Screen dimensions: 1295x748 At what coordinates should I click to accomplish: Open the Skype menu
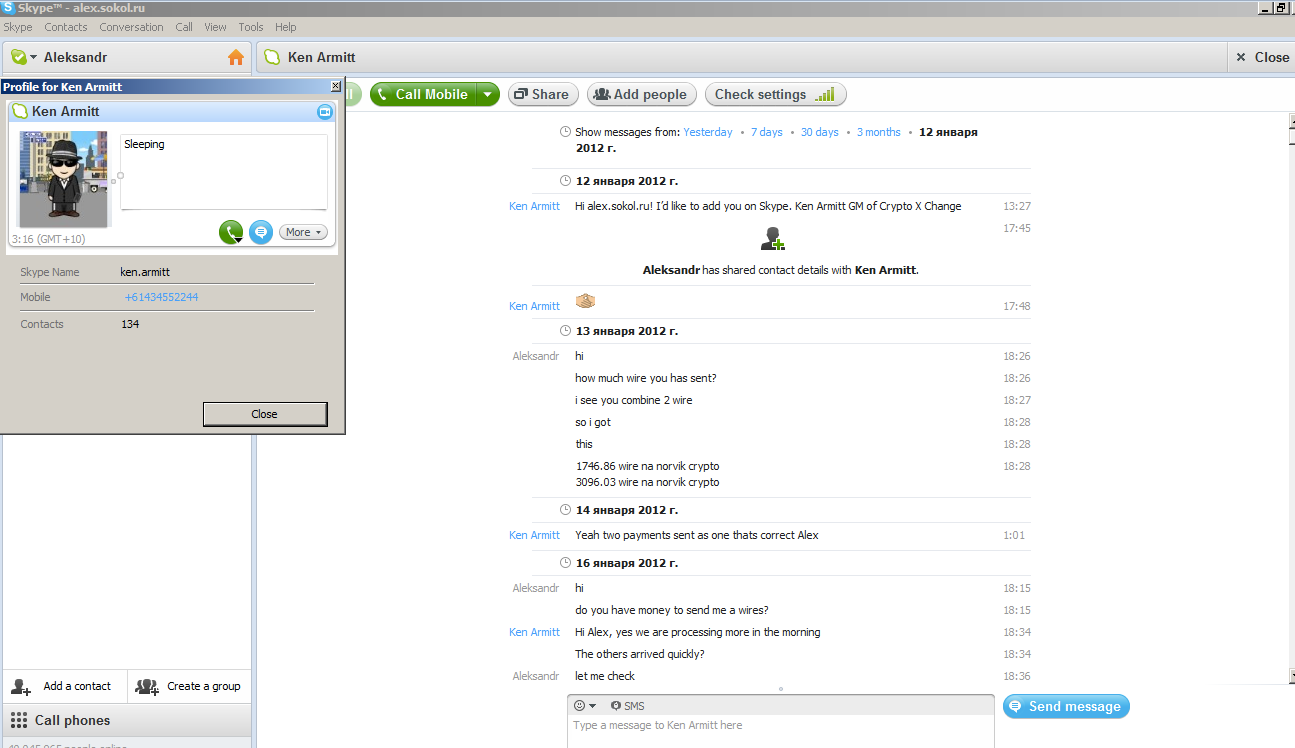18,27
